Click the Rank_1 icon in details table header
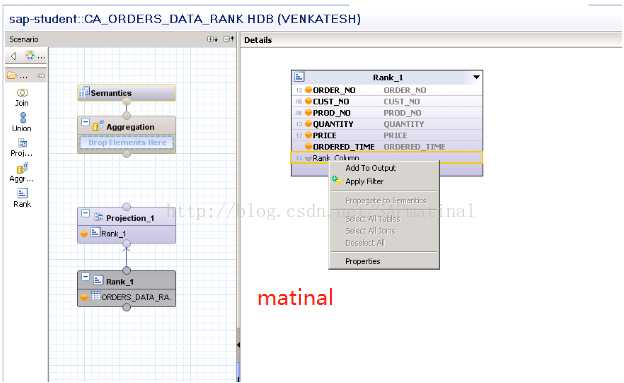 [299, 76]
